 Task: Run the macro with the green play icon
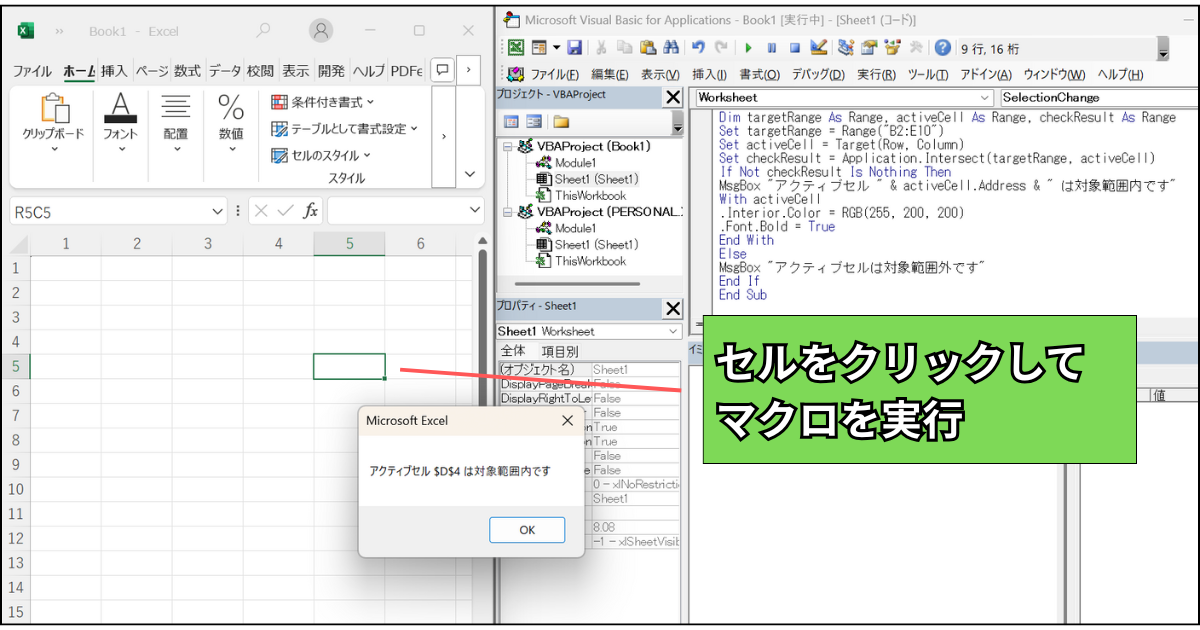pyautogui.click(x=748, y=47)
